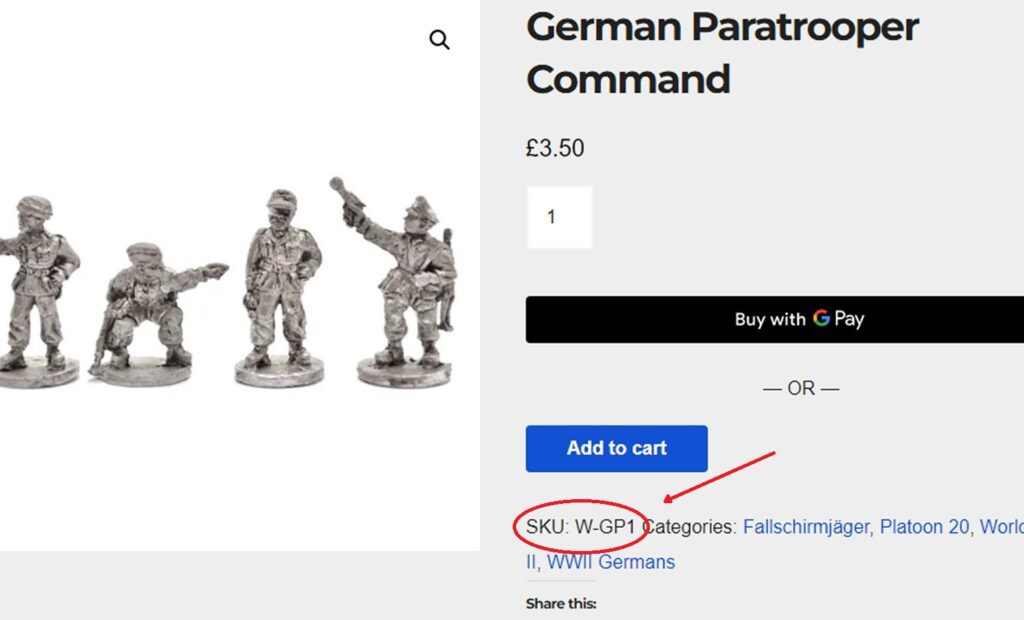Click the magnifying glass zoom icon
The image size is (1024, 620).
tap(439, 40)
